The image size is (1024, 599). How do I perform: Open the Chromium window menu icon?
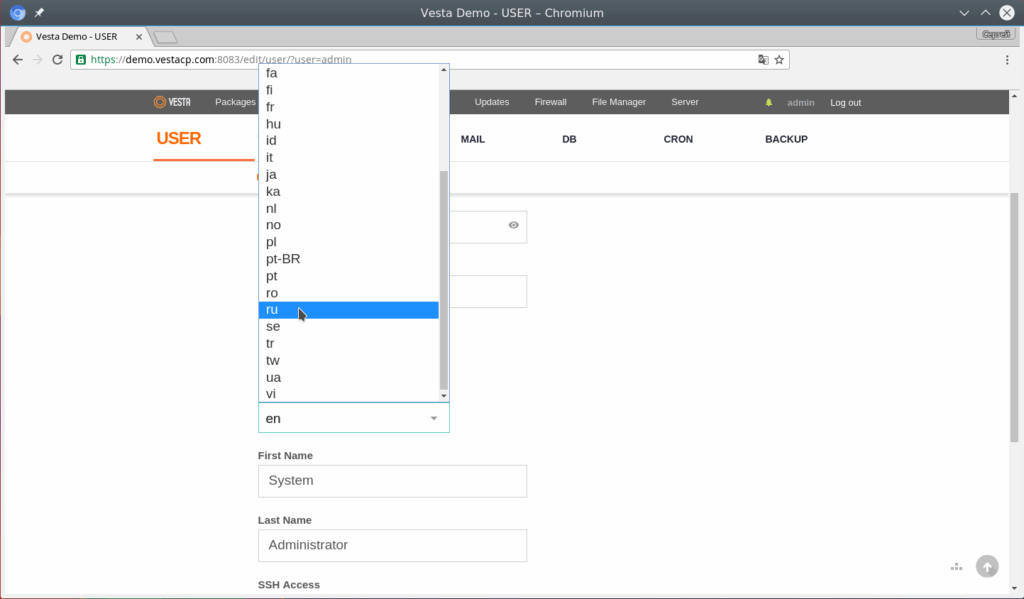pyautogui.click(x=18, y=12)
